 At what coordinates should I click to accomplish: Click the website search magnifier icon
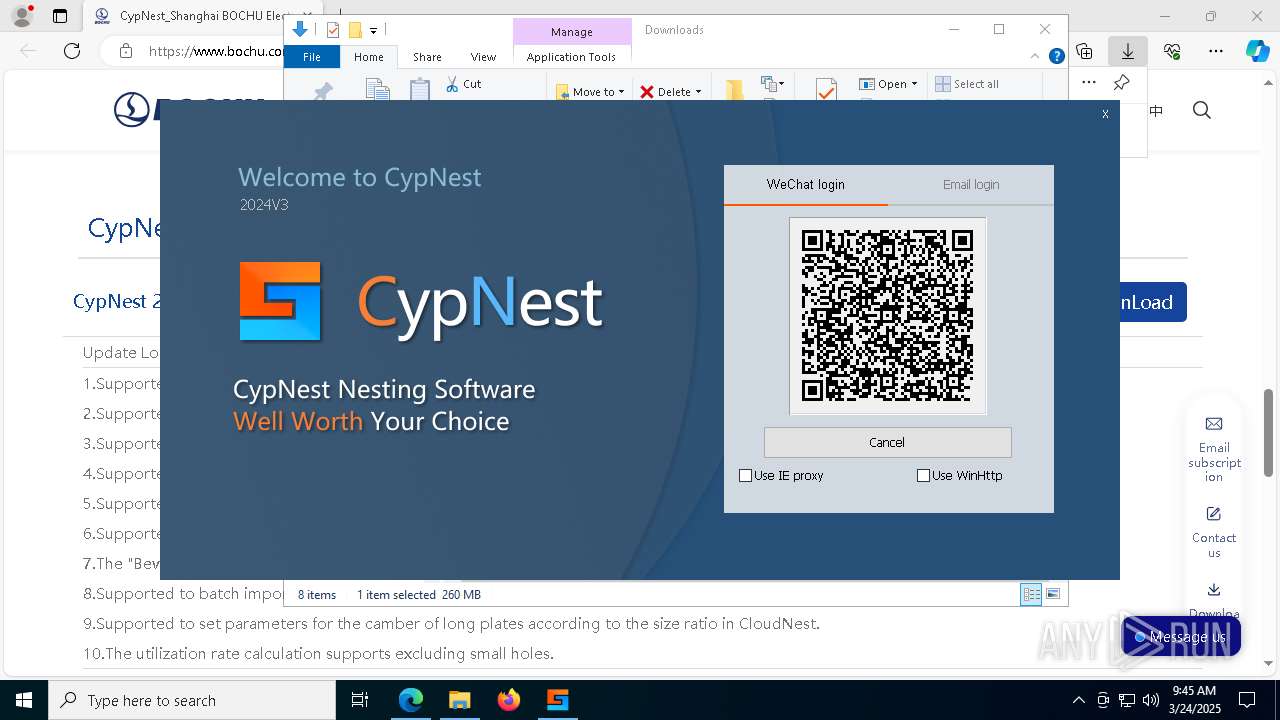1202,111
